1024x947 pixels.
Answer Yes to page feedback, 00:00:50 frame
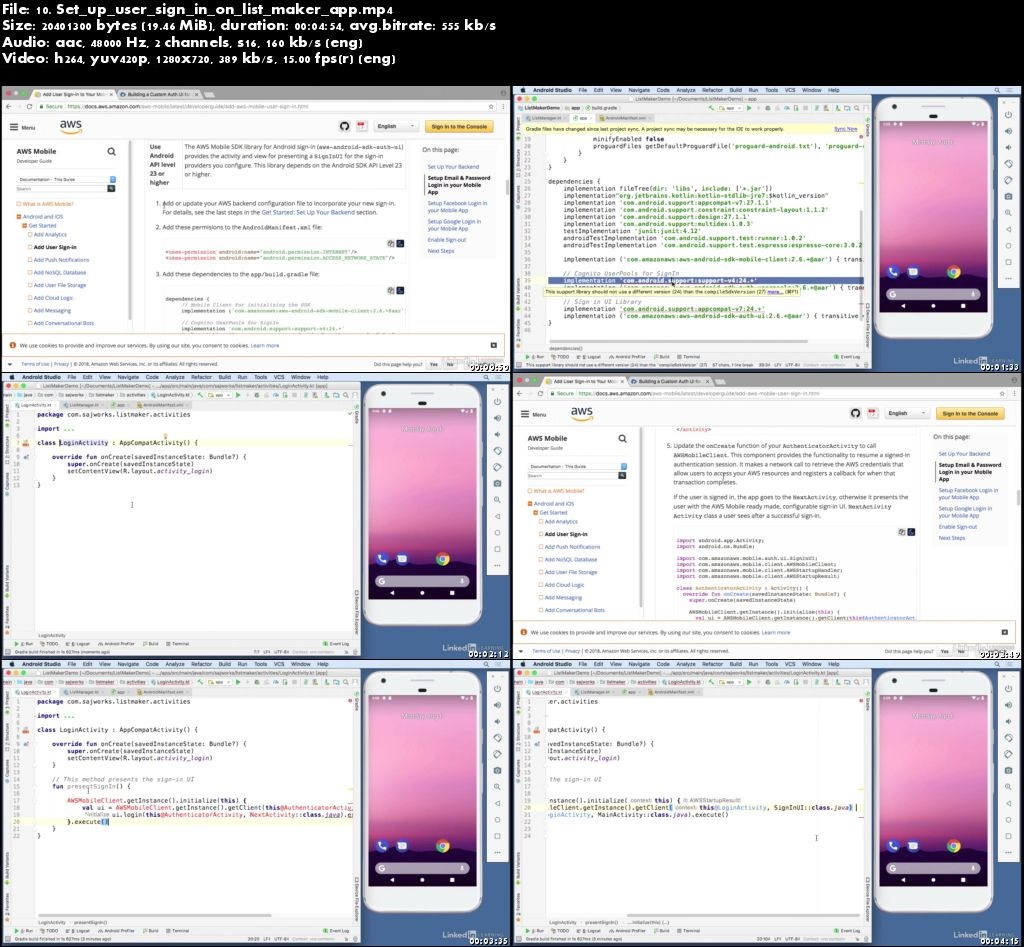click(x=434, y=364)
